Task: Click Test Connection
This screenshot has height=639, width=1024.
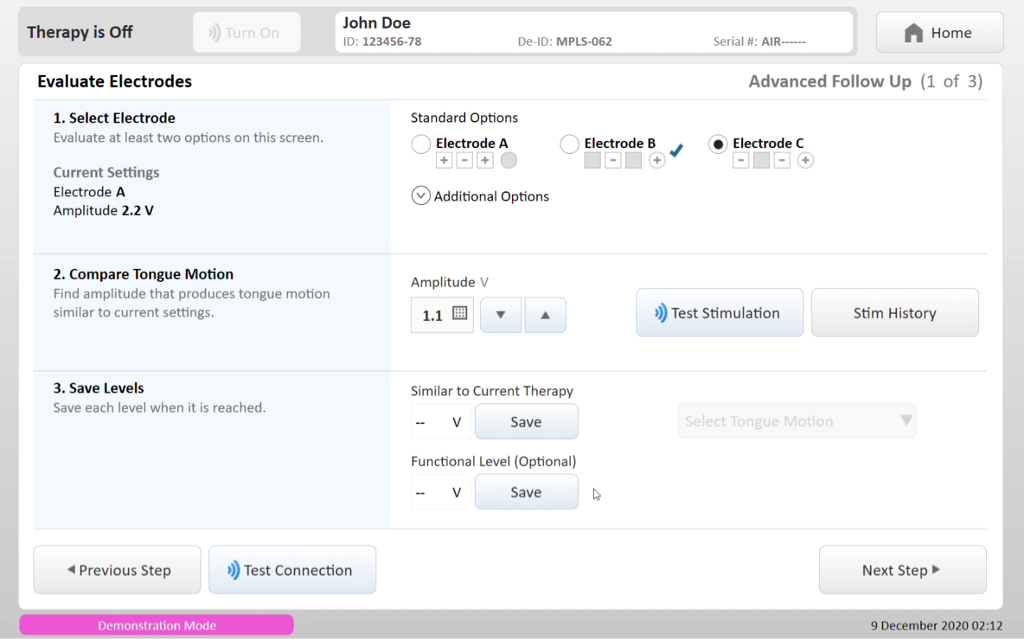Action: pos(292,570)
